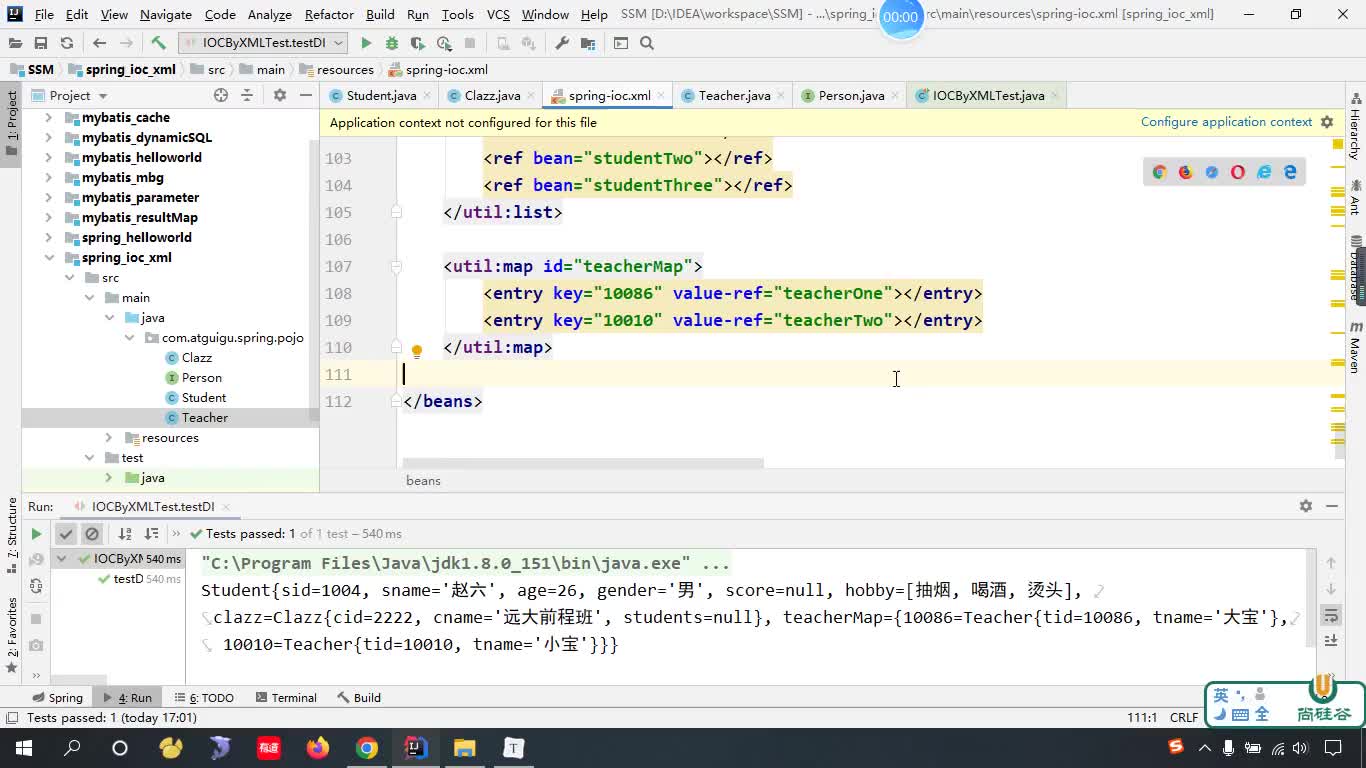Open the Build tool window button

point(359,698)
